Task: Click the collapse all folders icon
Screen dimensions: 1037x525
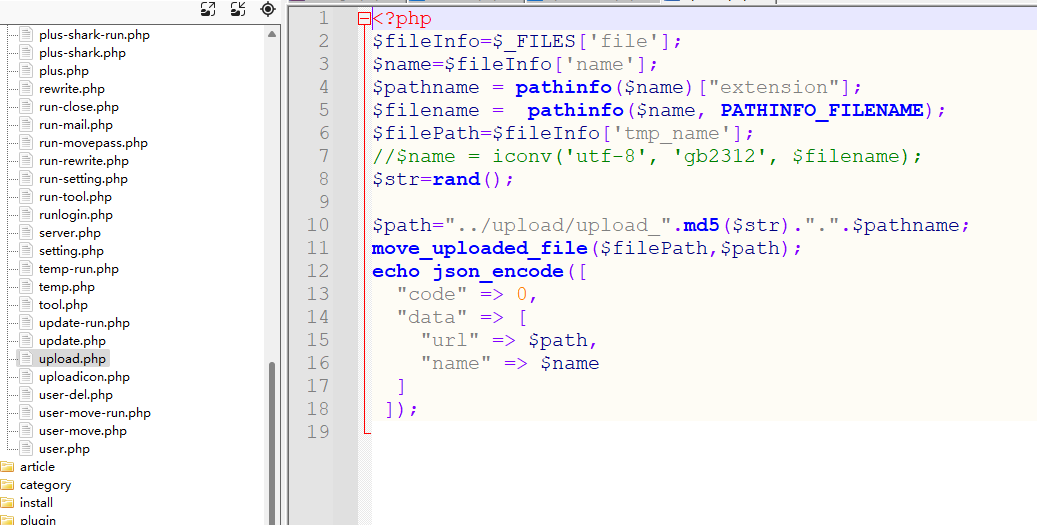Action: pyautogui.click(x=238, y=9)
